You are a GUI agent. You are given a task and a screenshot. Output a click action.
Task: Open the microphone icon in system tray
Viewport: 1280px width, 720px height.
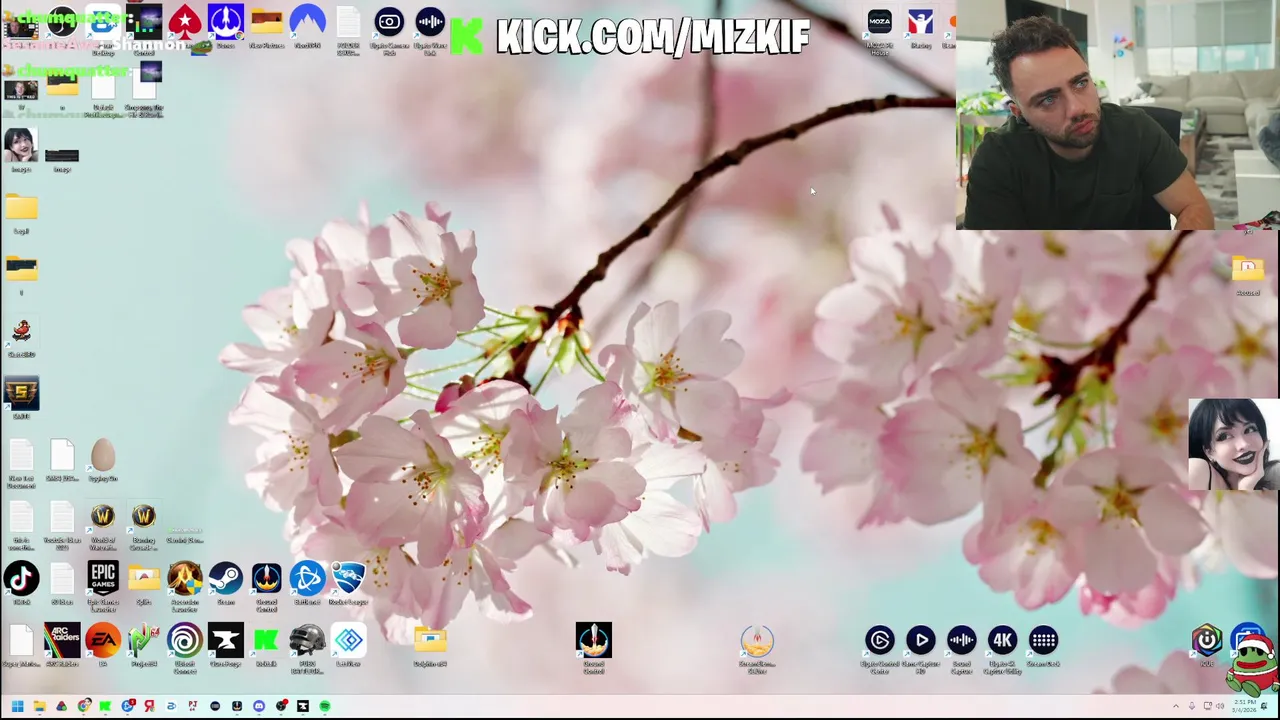click(x=1193, y=706)
